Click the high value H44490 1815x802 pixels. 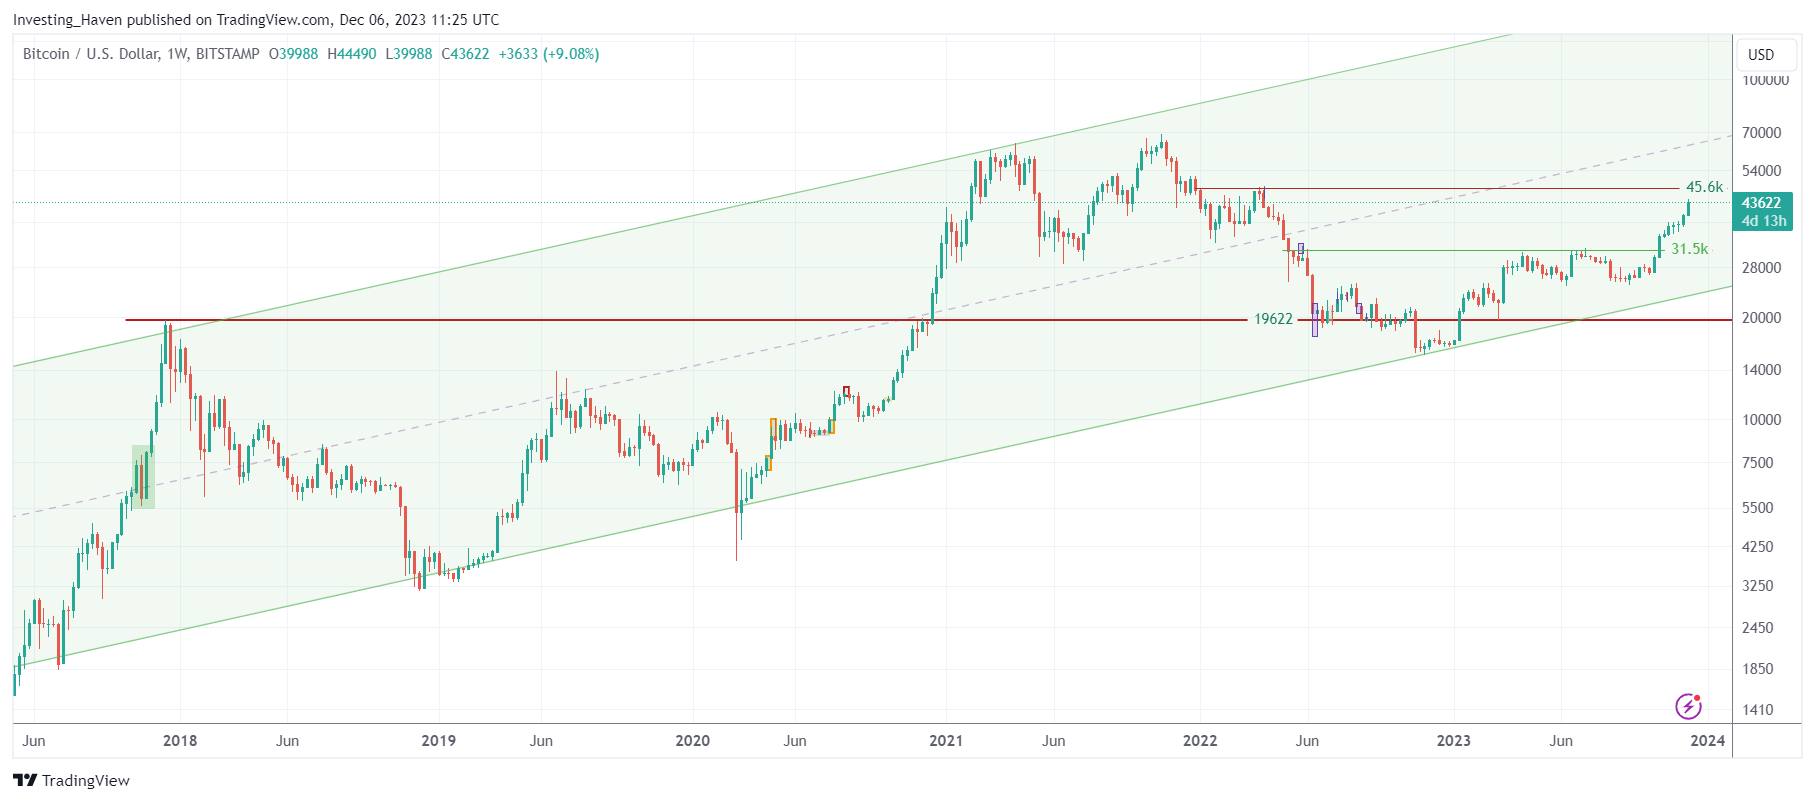pos(352,54)
